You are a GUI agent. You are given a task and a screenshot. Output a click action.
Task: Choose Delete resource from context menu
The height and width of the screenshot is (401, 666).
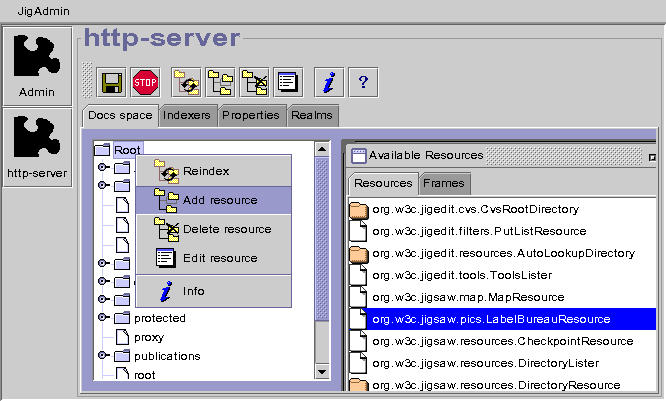coord(226,230)
